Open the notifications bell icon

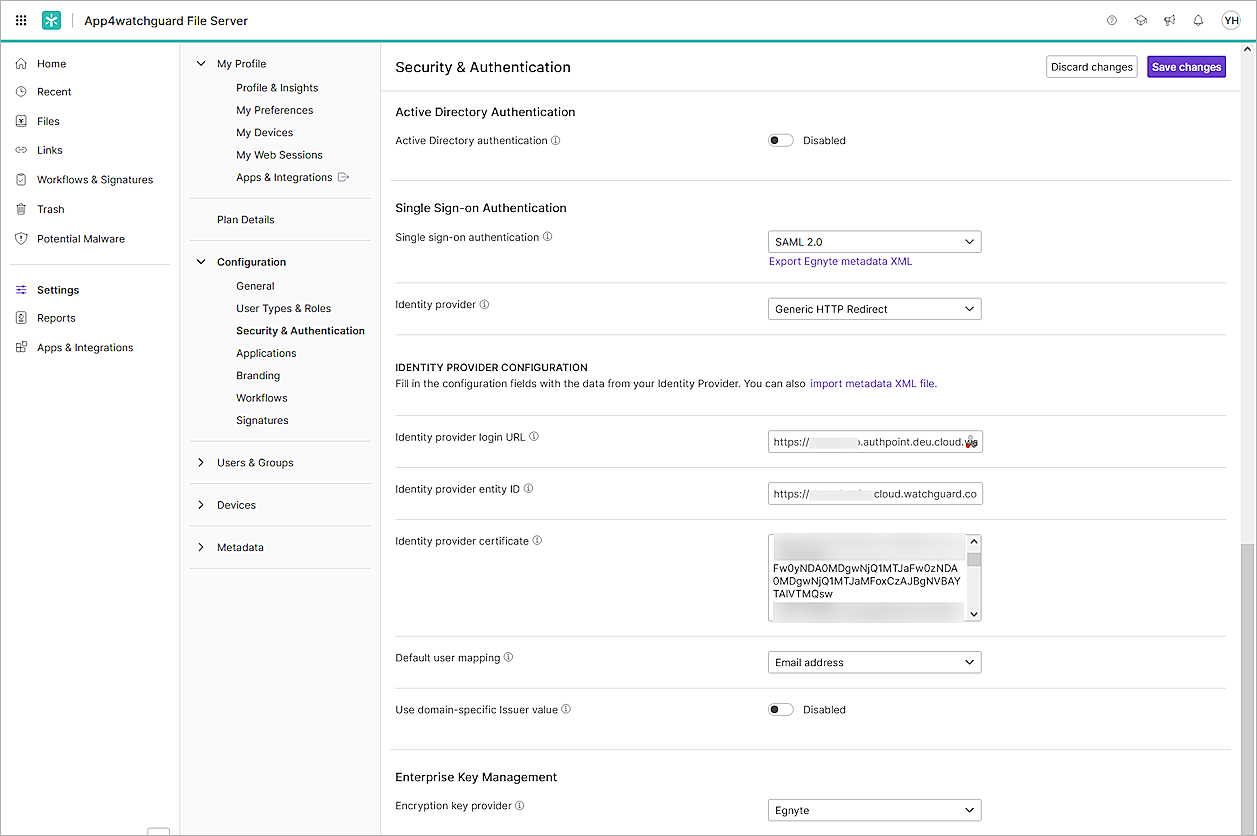[x=1198, y=20]
